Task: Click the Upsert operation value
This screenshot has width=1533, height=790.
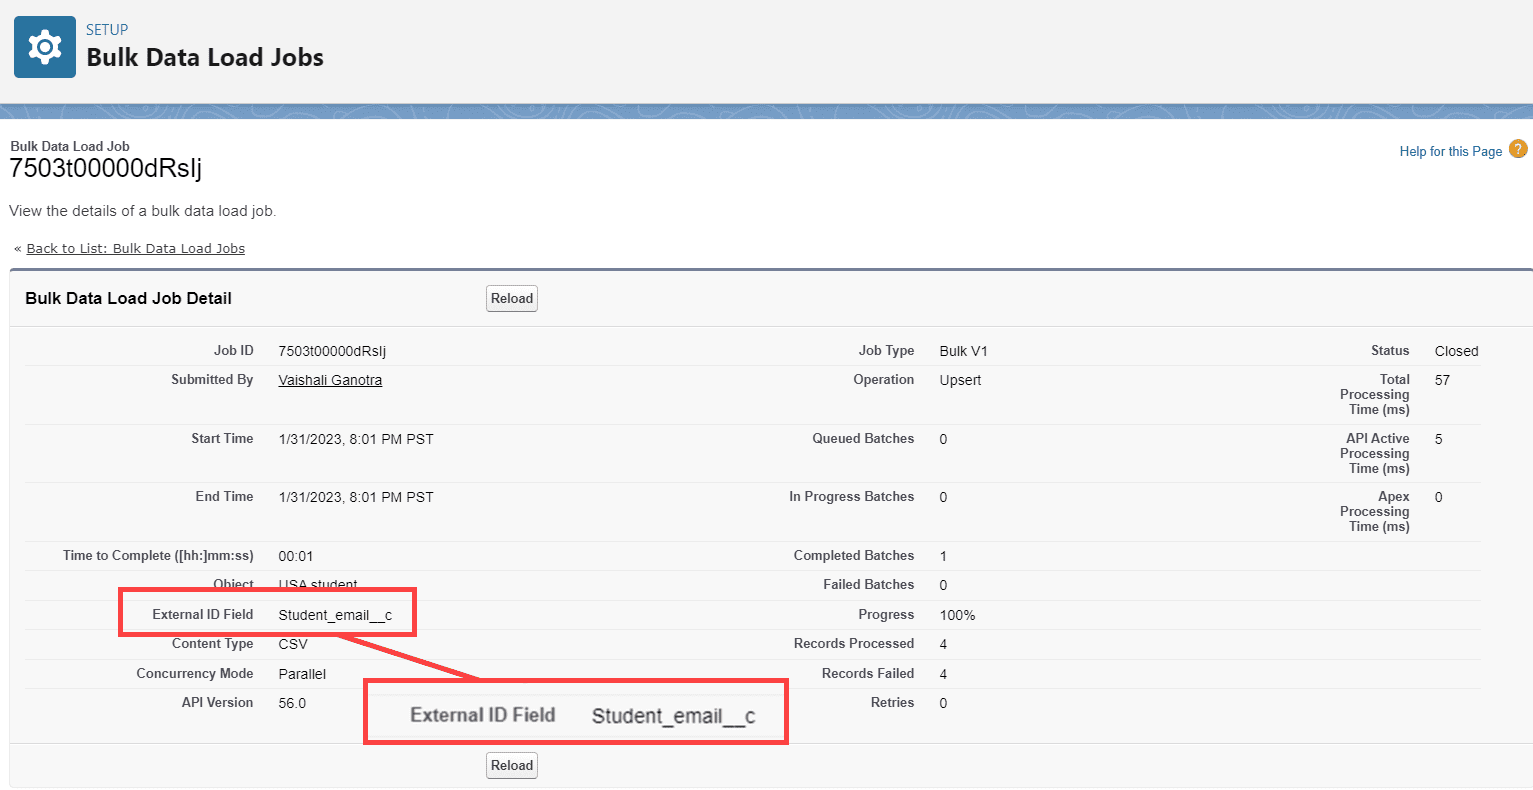Action: click(x=959, y=380)
